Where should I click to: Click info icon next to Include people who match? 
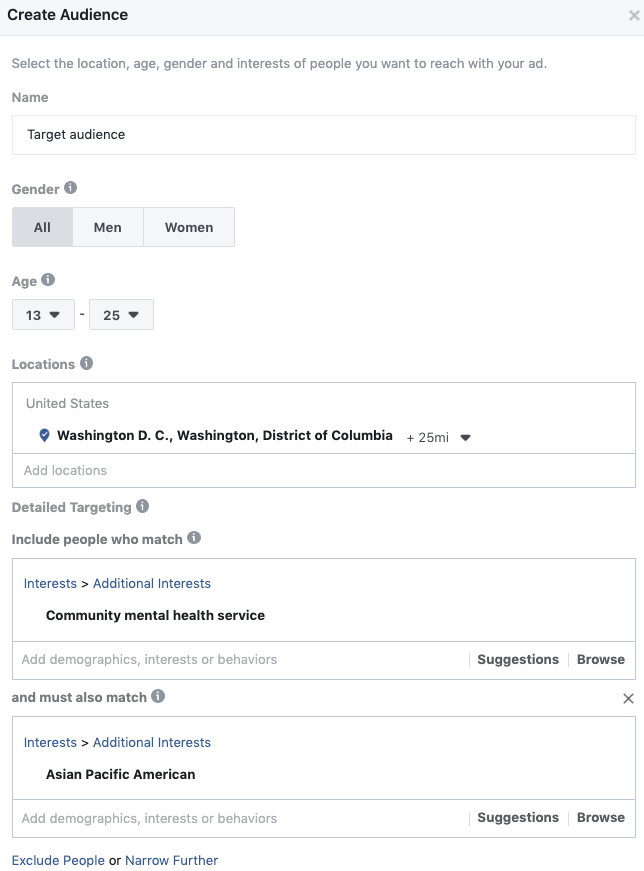click(x=194, y=538)
